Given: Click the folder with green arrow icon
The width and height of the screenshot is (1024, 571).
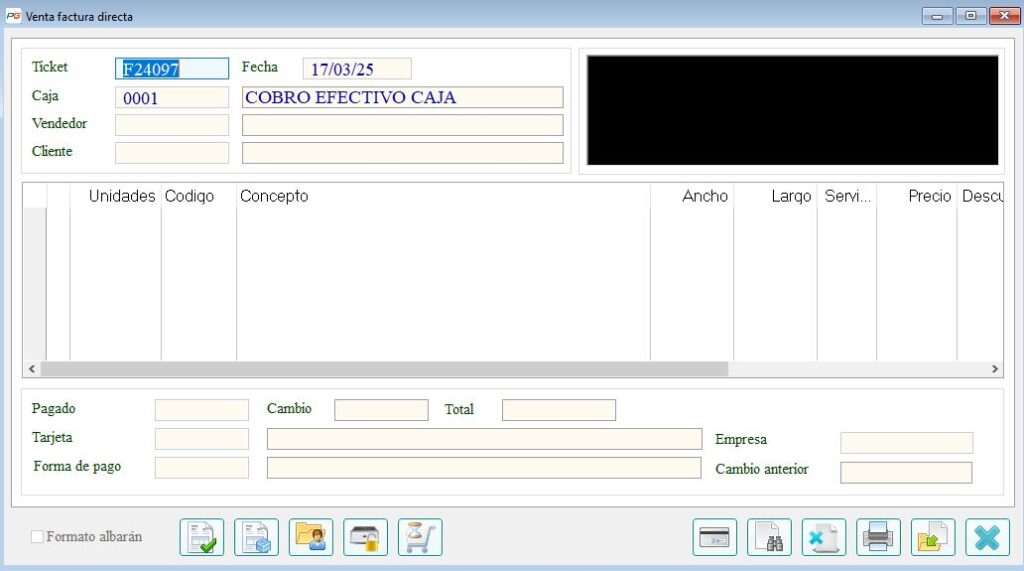Looking at the screenshot, I should [x=933, y=537].
